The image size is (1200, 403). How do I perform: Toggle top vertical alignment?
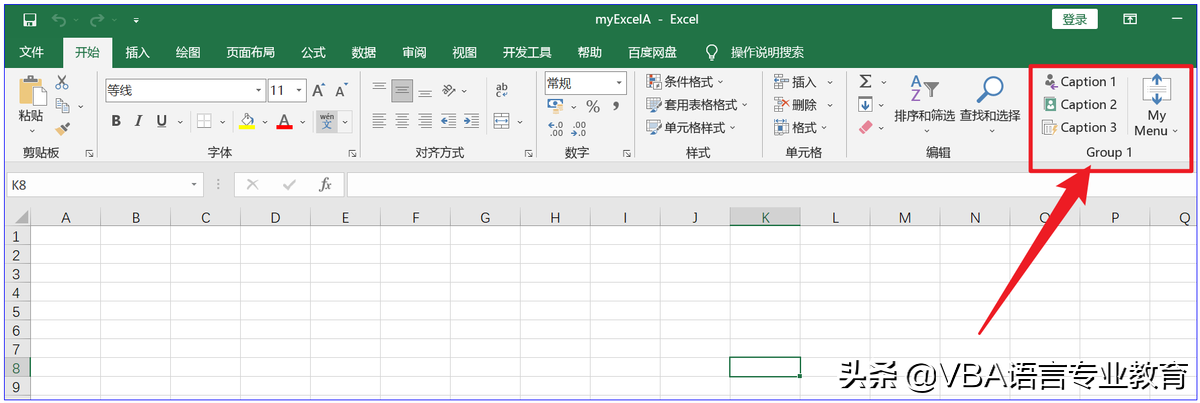coord(379,89)
